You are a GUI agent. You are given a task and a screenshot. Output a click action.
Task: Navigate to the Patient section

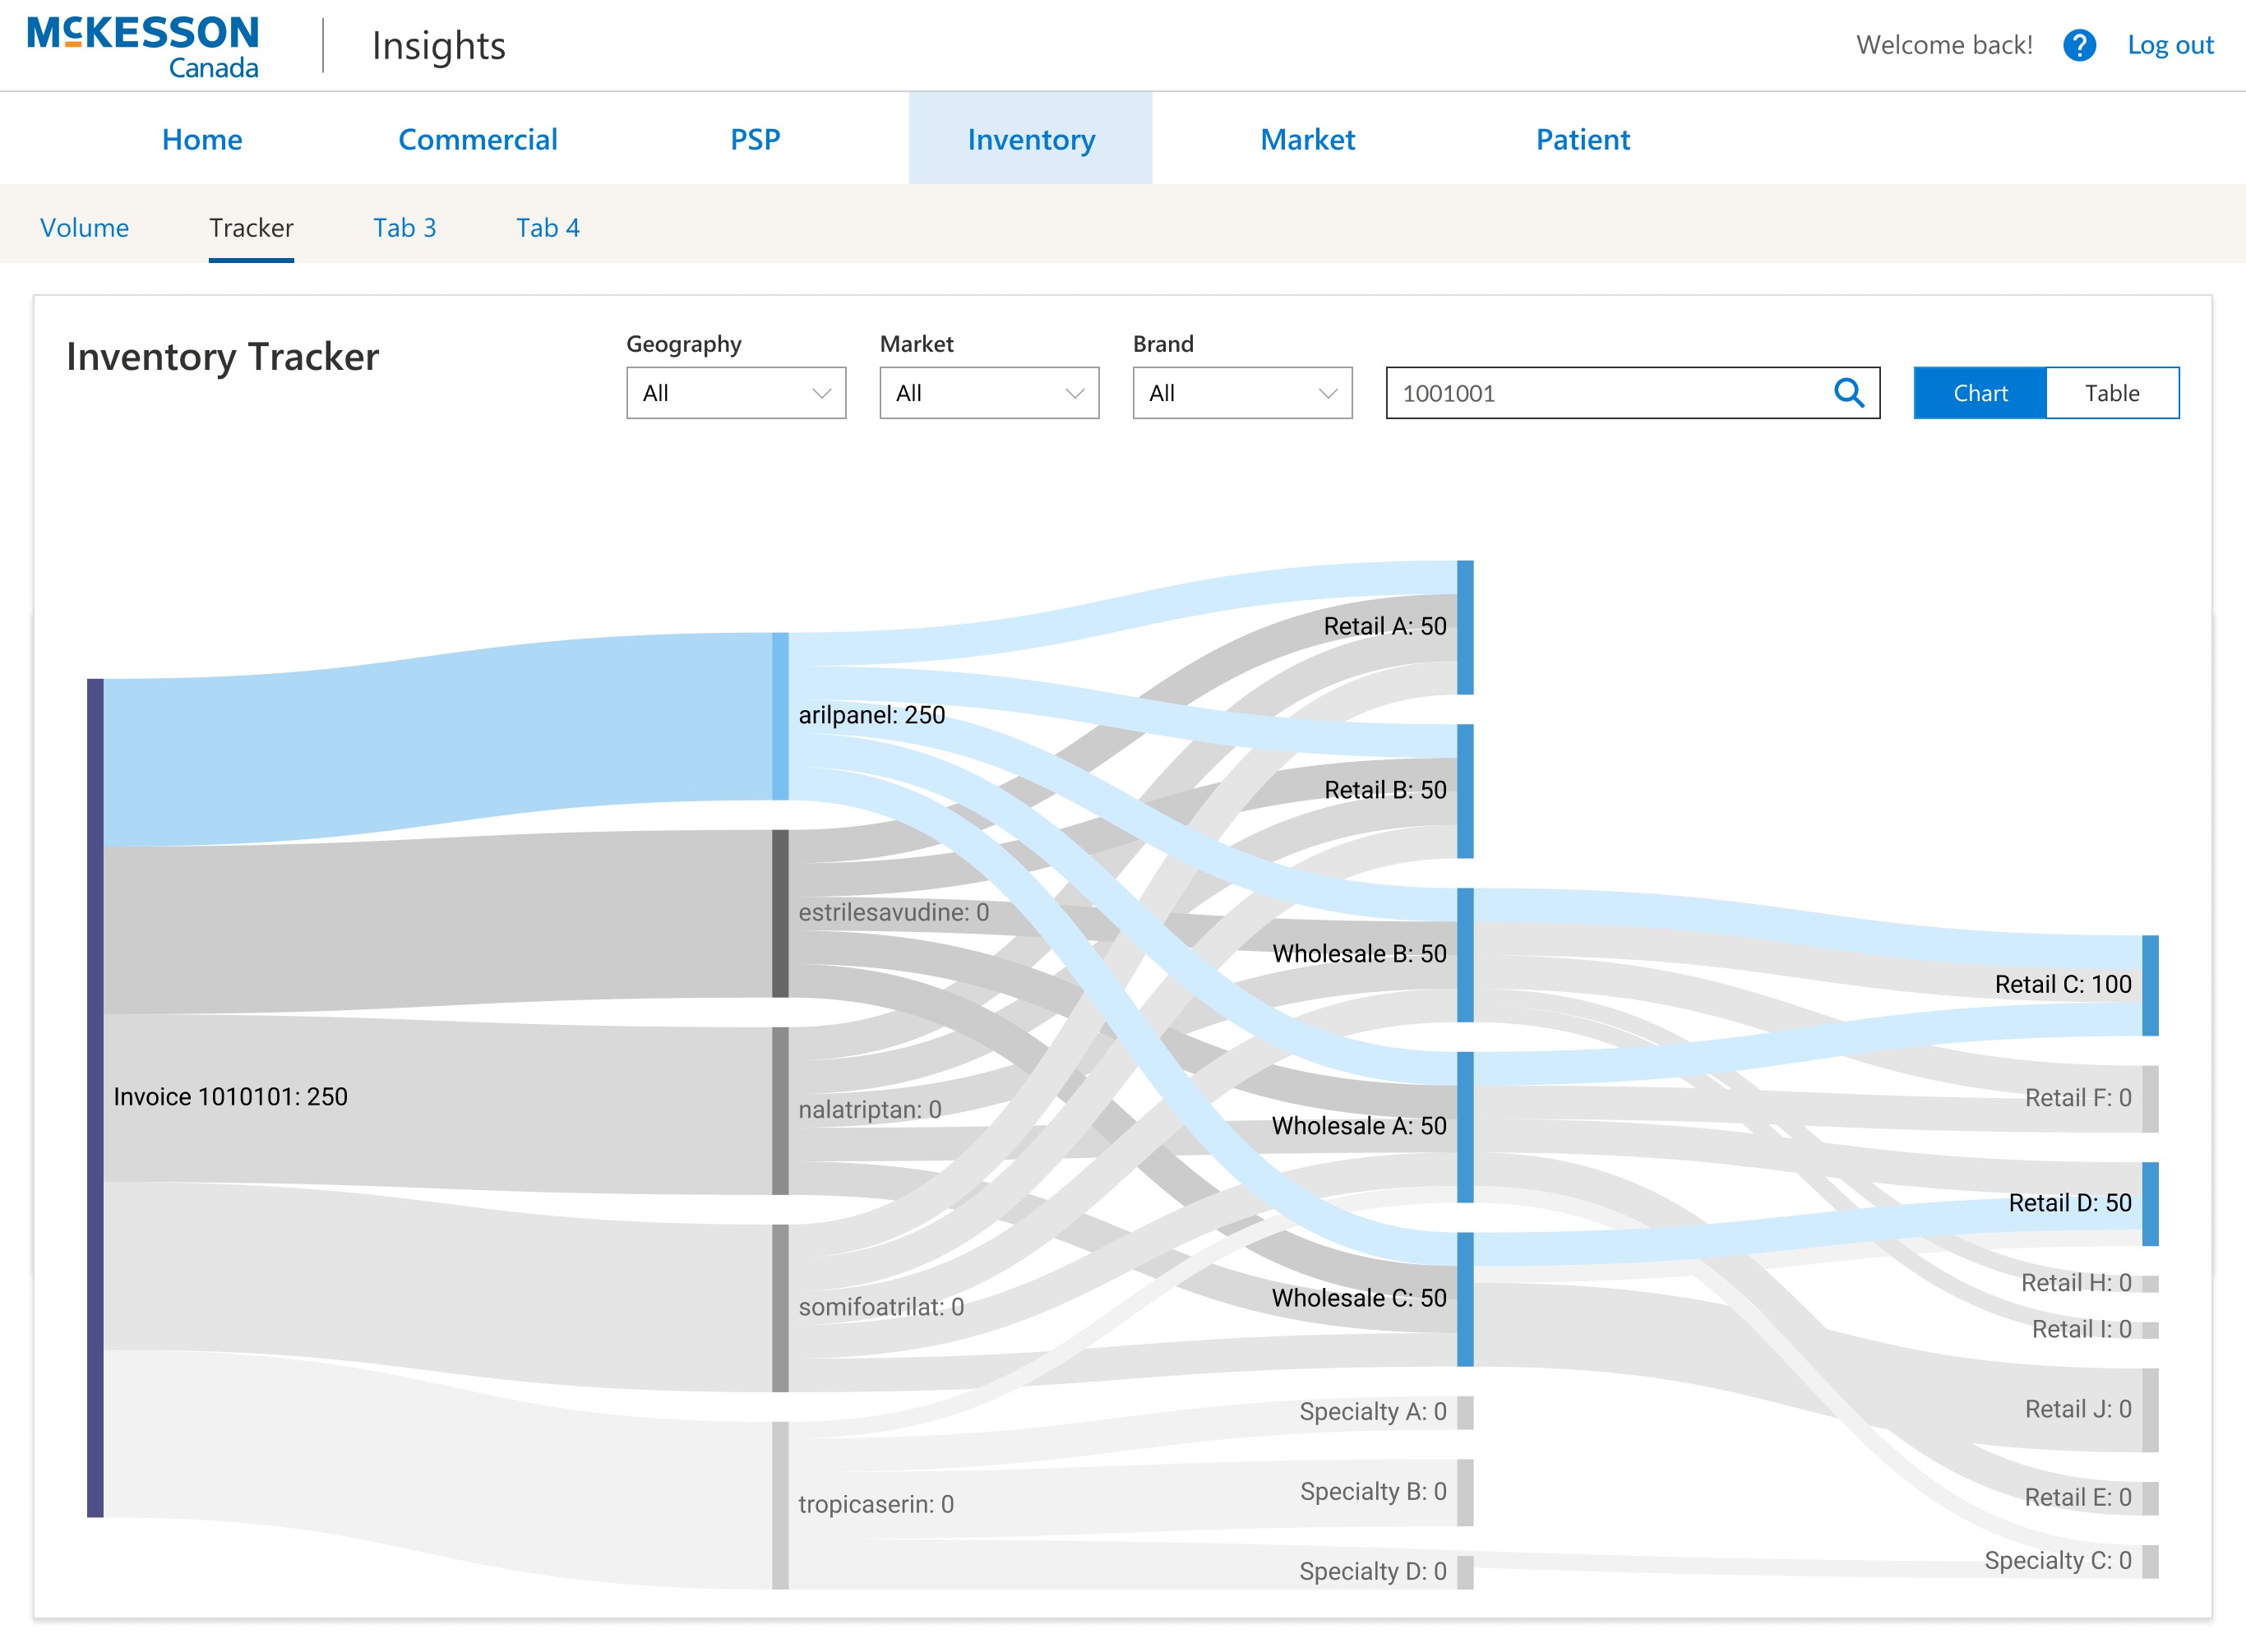[1582, 139]
